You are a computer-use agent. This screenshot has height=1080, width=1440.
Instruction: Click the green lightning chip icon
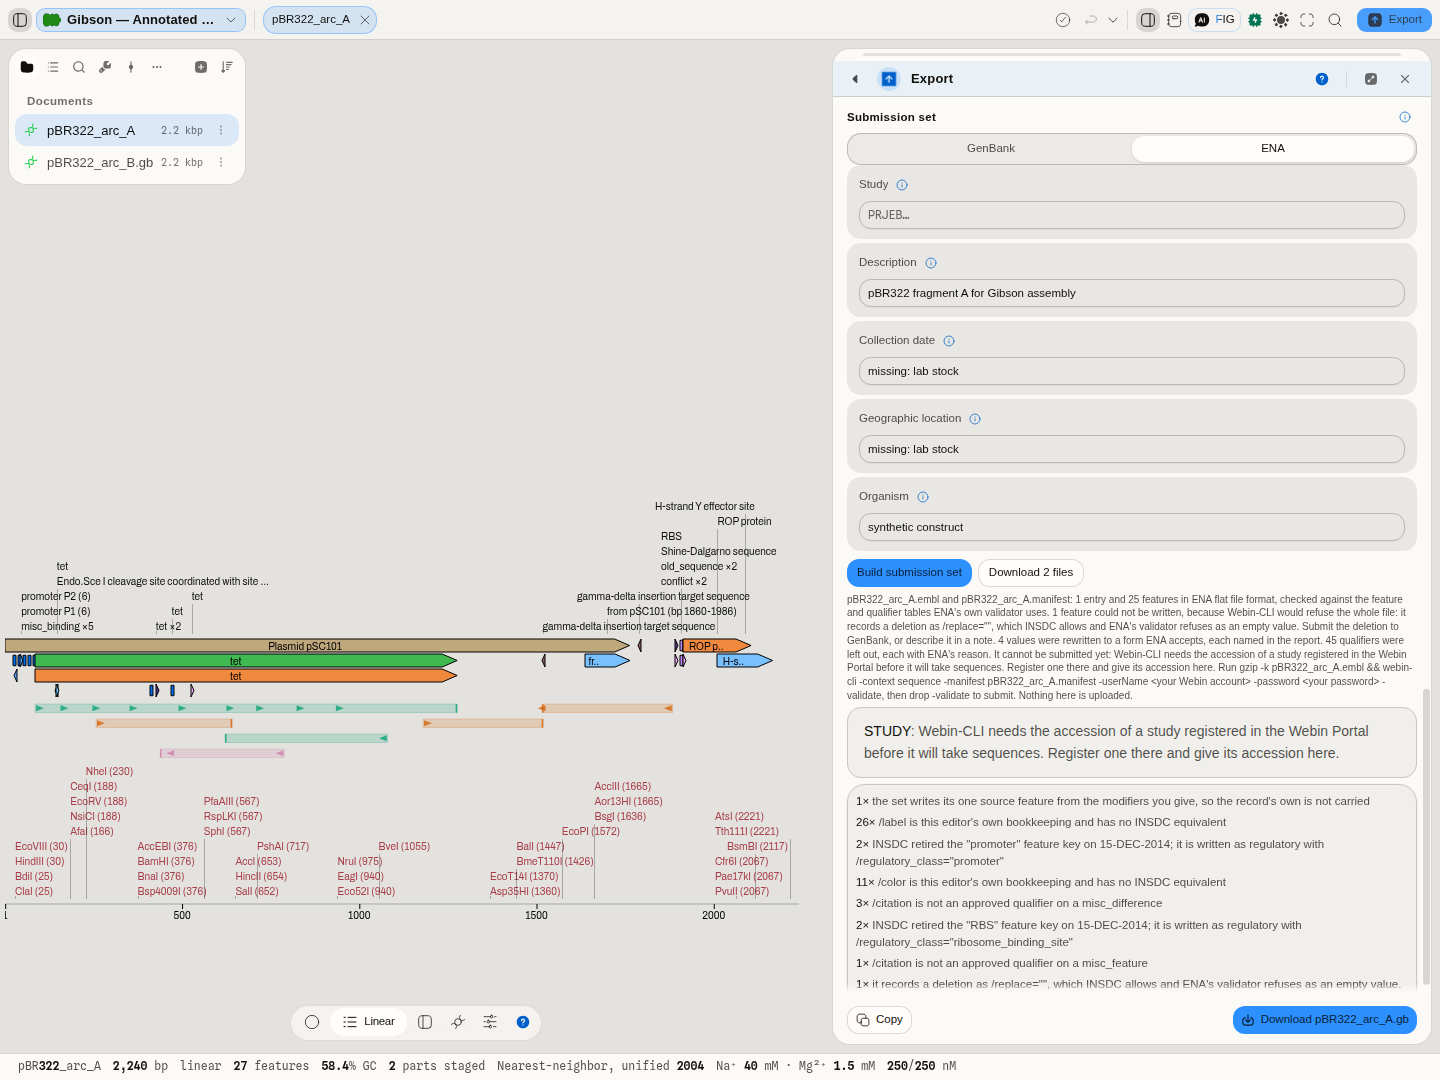(1255, 20)
